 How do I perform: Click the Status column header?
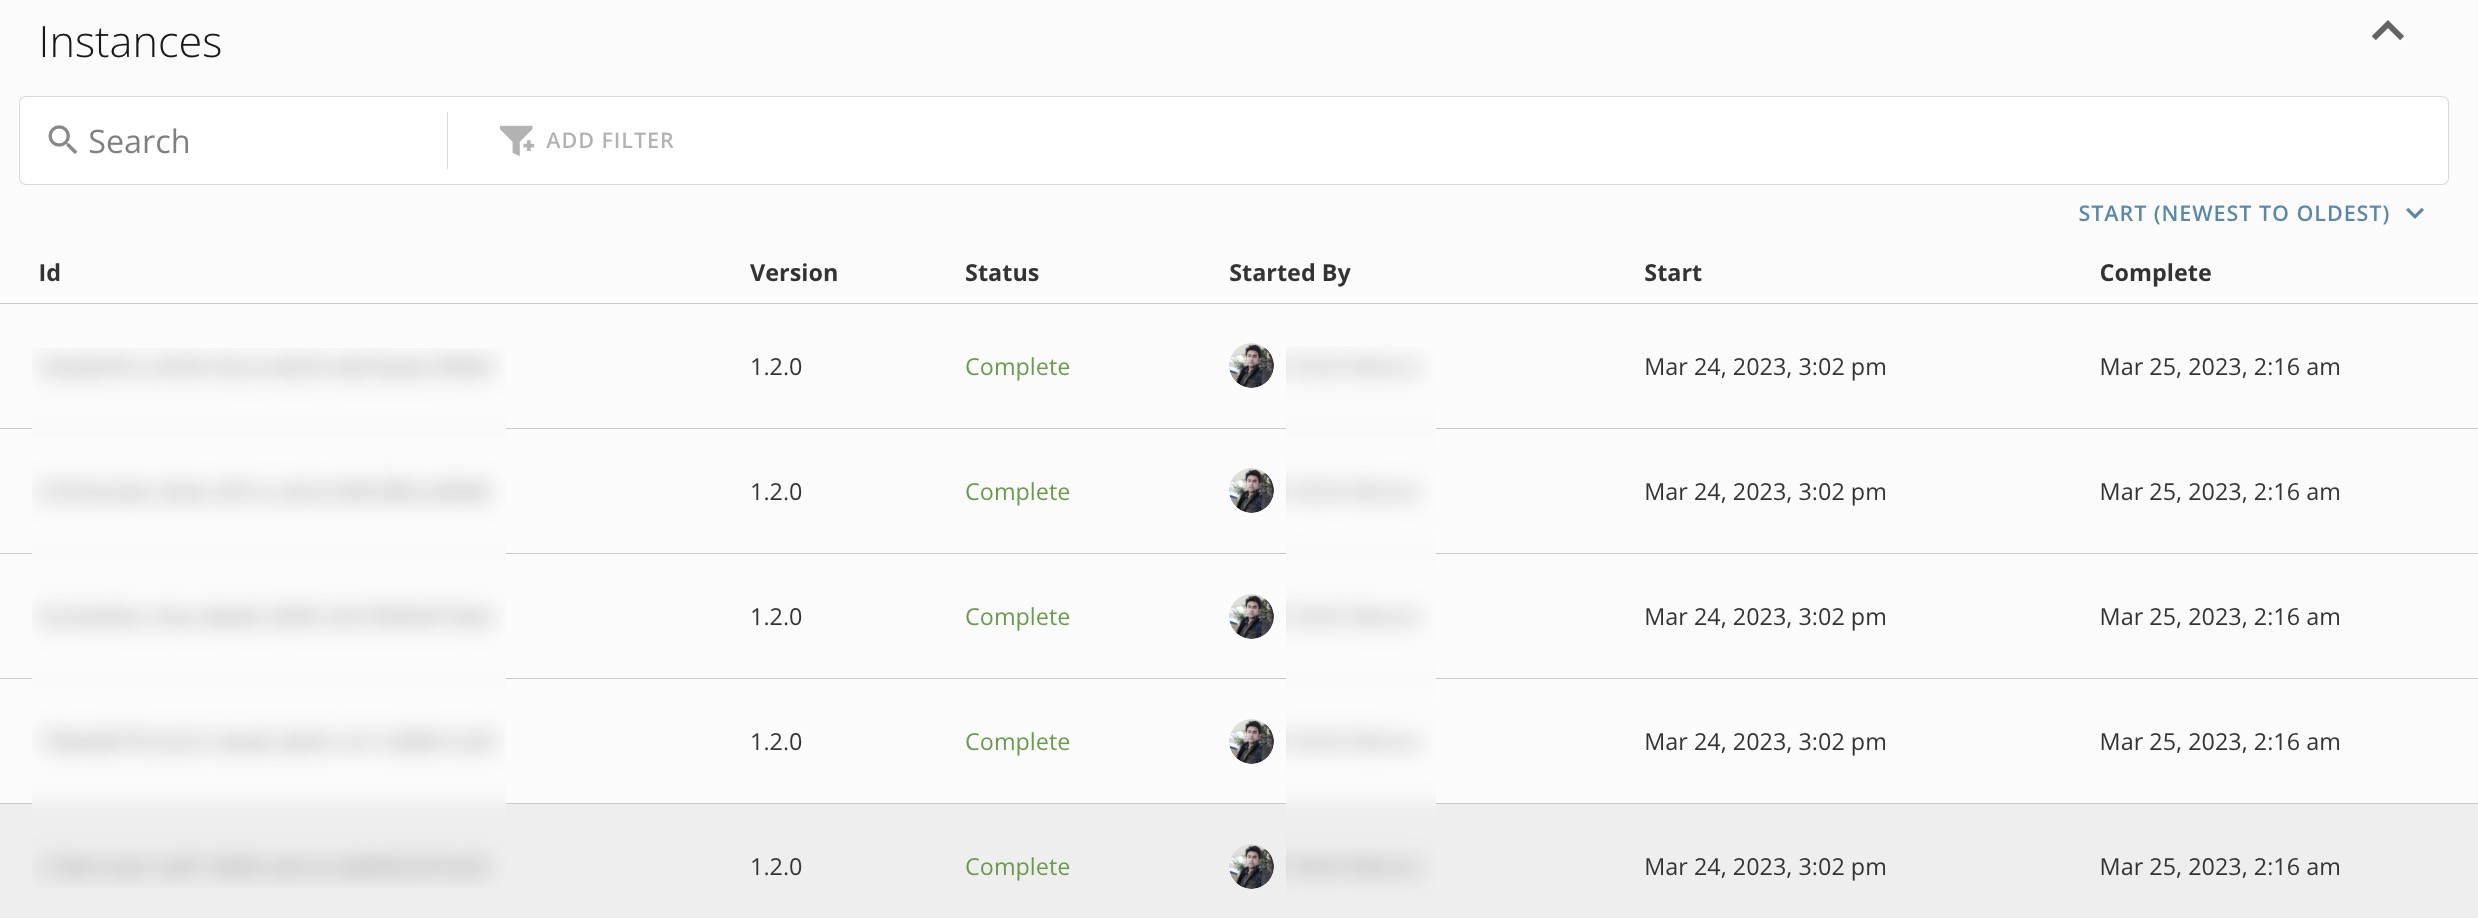click(1002, 272)
